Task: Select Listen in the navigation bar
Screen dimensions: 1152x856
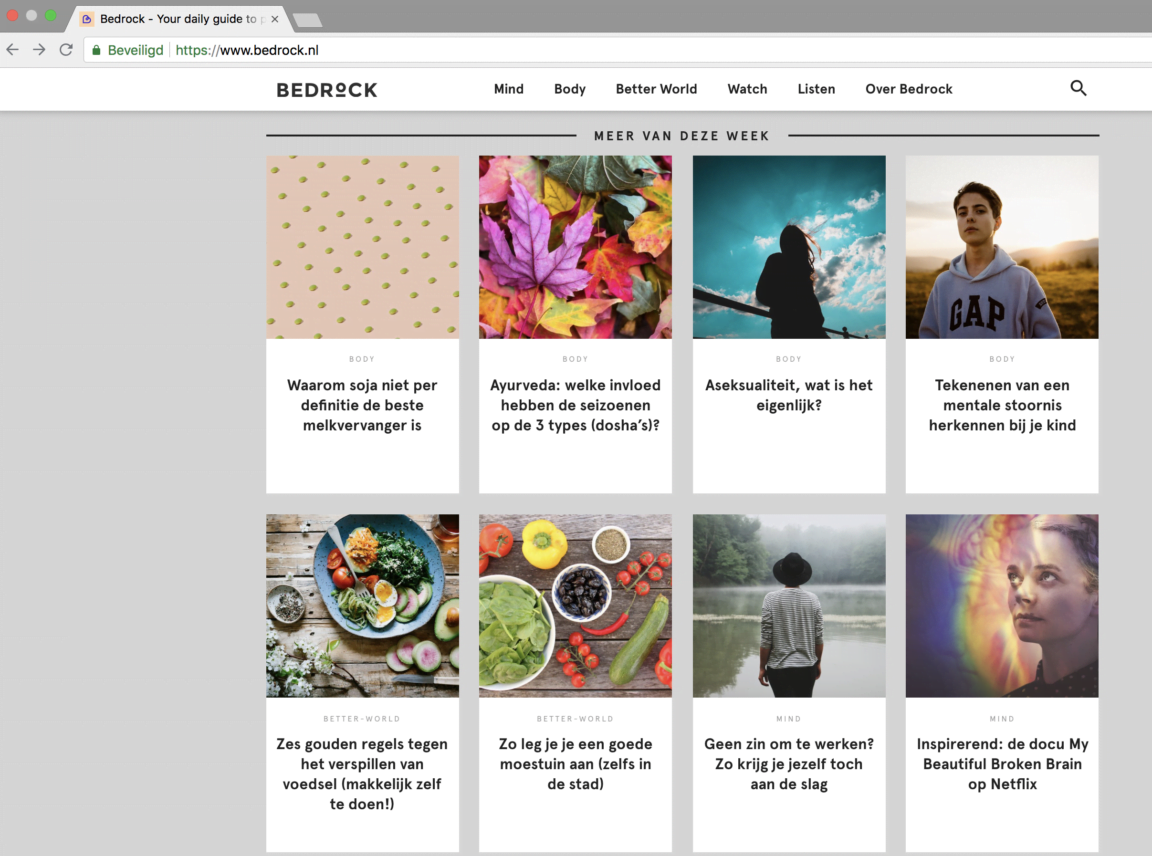Action: pyautogui.click(x=816, y=89)
